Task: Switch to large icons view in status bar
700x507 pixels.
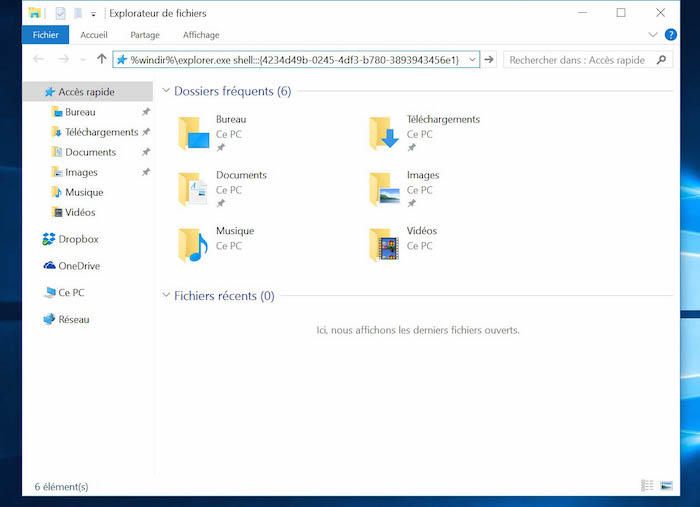Action: click(666, 486)
